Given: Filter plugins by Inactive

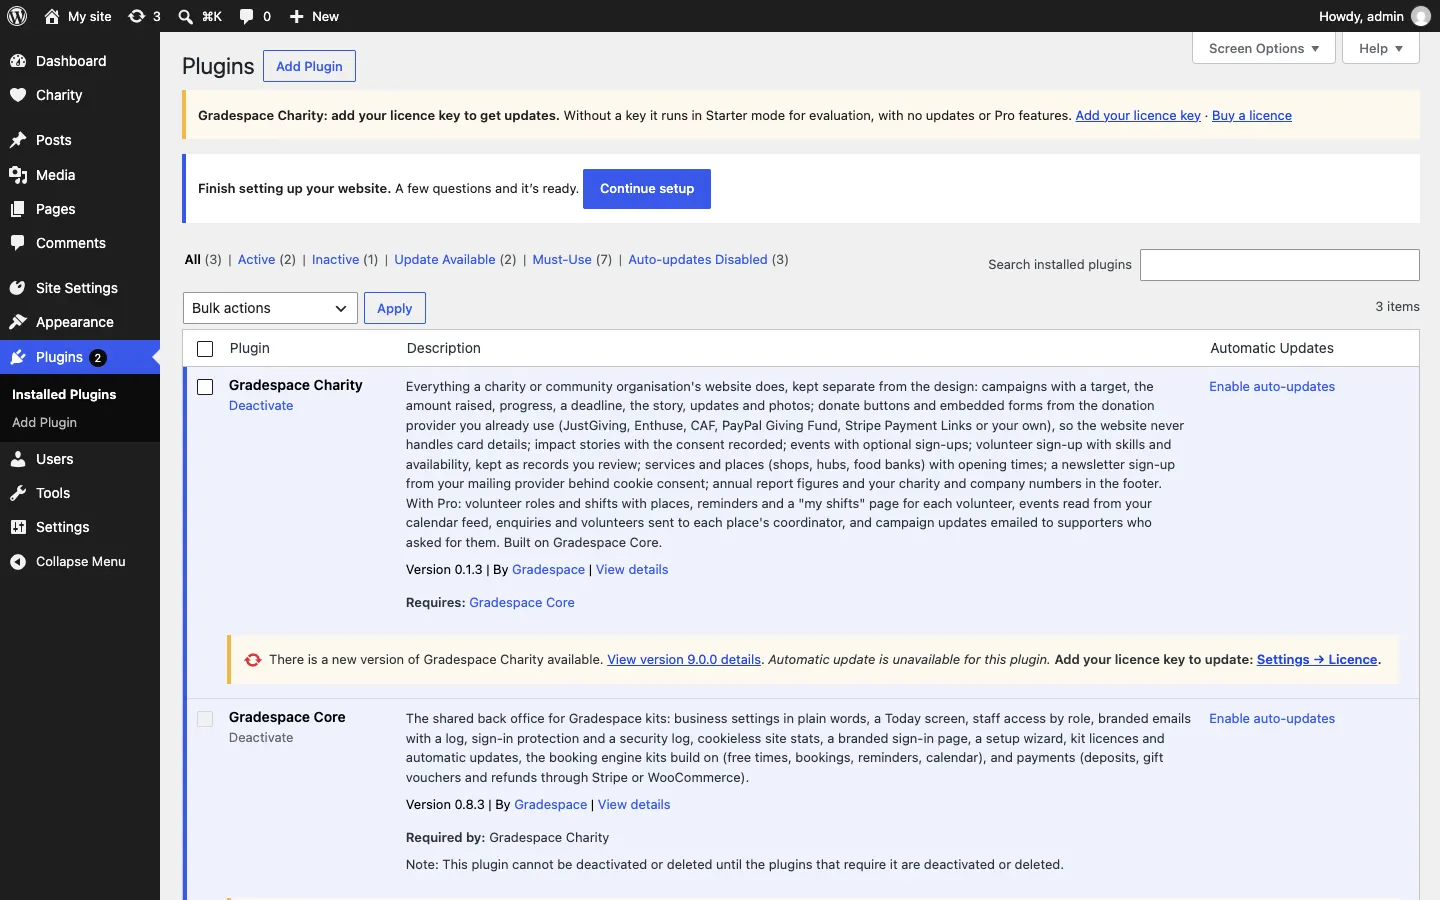Looking at the screenshot, I should 336,260.
